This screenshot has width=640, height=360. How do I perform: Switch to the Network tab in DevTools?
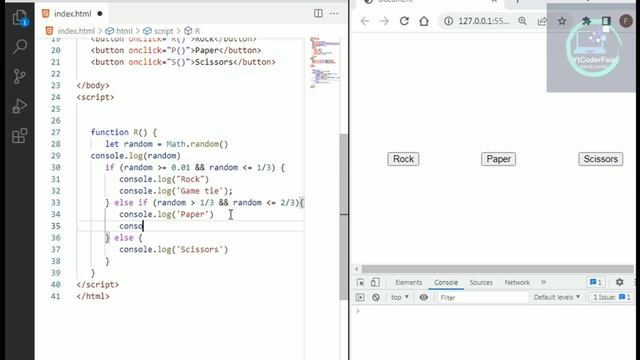click(x=517, y=282)
